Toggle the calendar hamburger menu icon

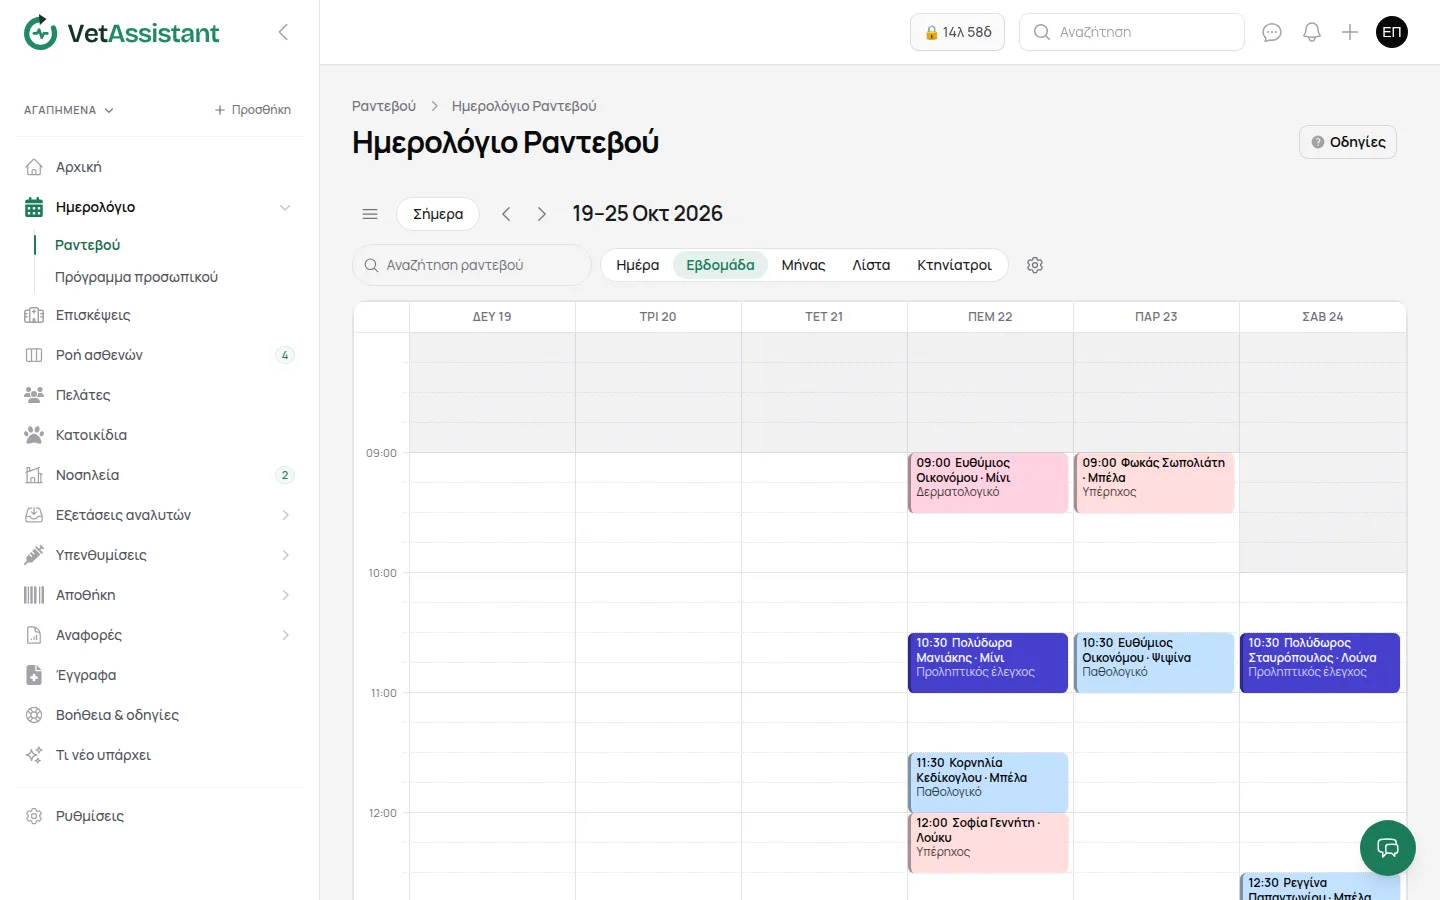click(370, 214)
